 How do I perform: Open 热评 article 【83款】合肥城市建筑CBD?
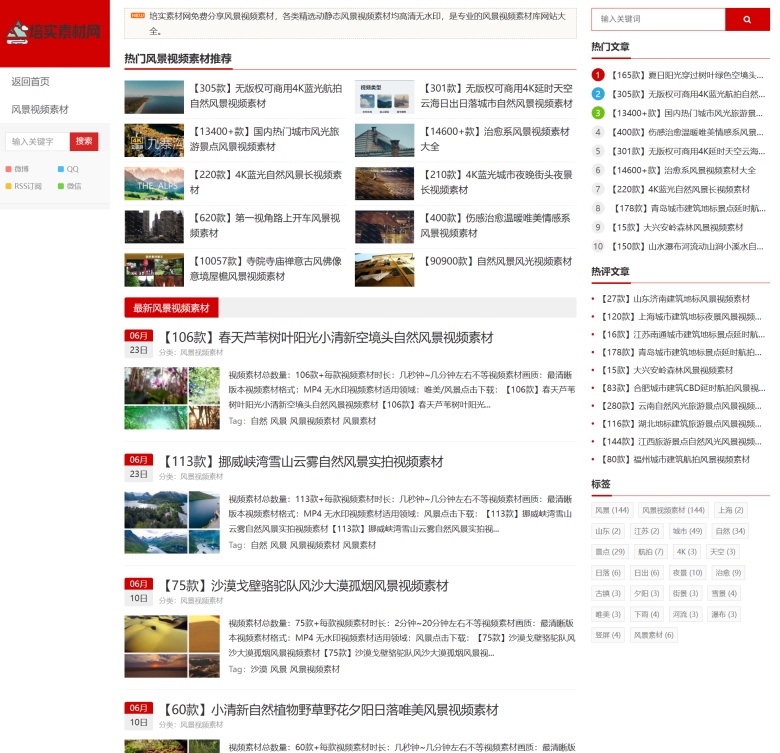[x=682, y=388]
